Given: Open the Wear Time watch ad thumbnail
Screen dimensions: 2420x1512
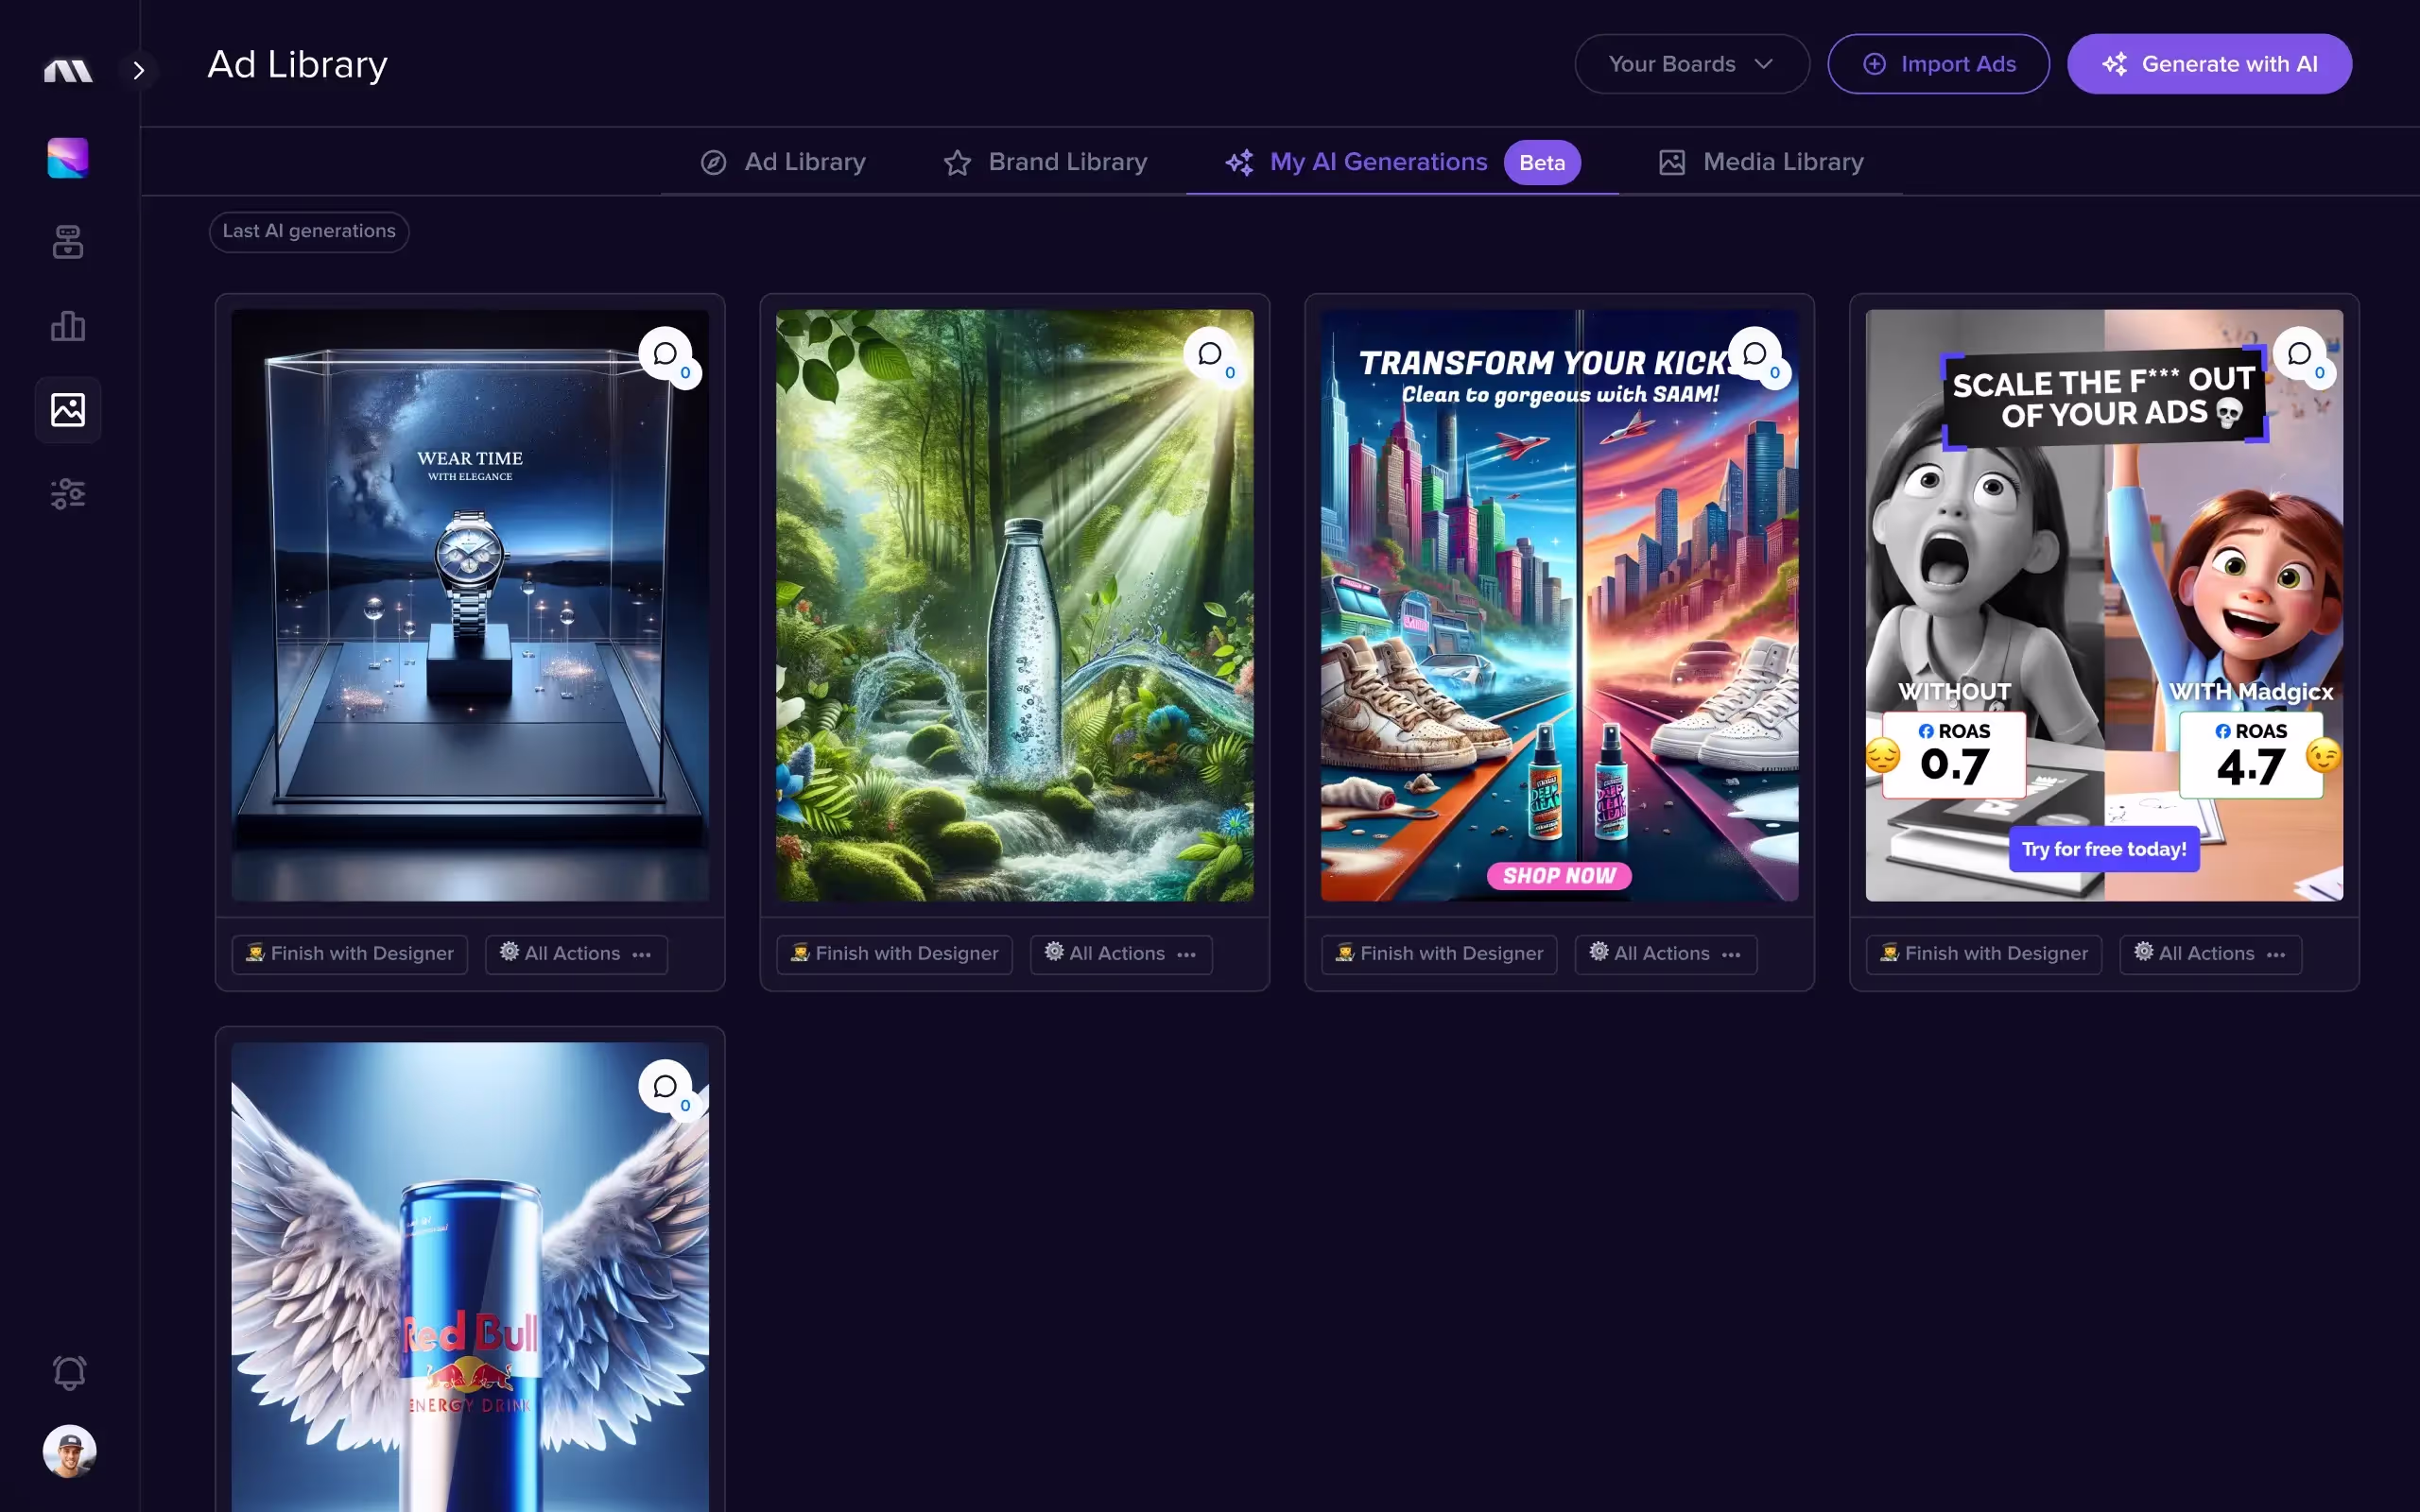Looking at the screenshot, I should (x=470, y=605).
